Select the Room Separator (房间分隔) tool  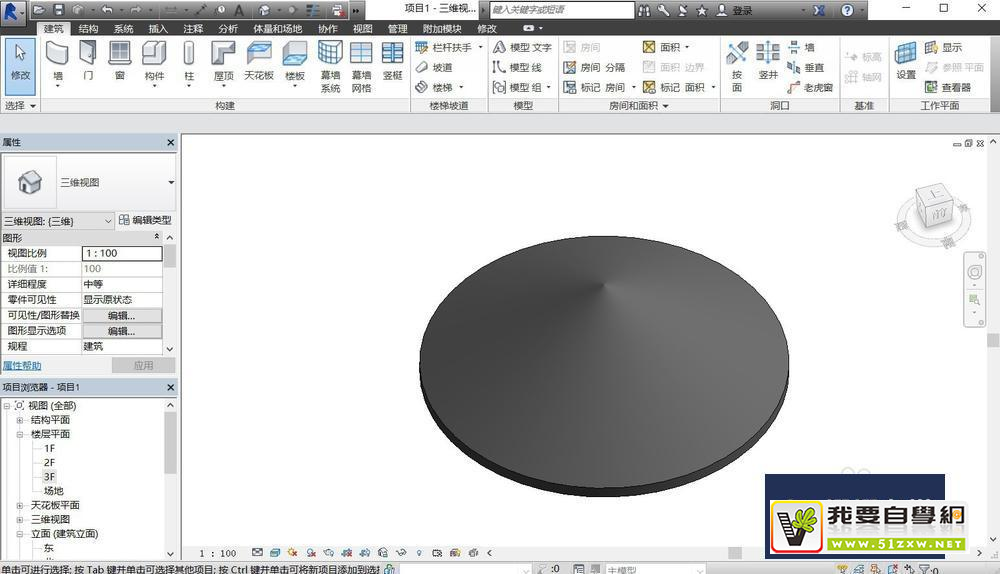click(x=594, y=67)
